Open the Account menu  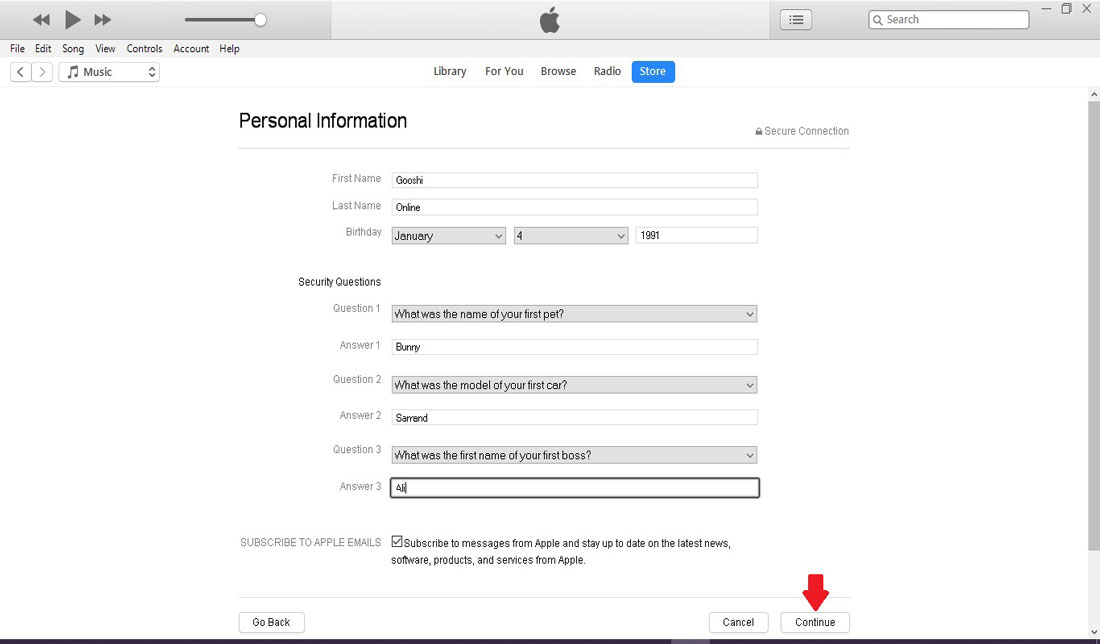[191, 48]
